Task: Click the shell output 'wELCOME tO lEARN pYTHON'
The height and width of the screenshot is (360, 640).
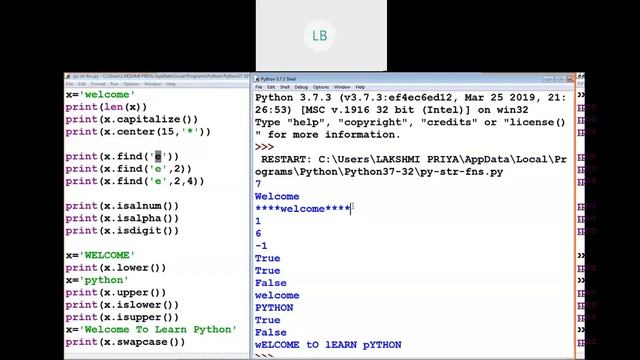Action: click(x=328, y=345)
